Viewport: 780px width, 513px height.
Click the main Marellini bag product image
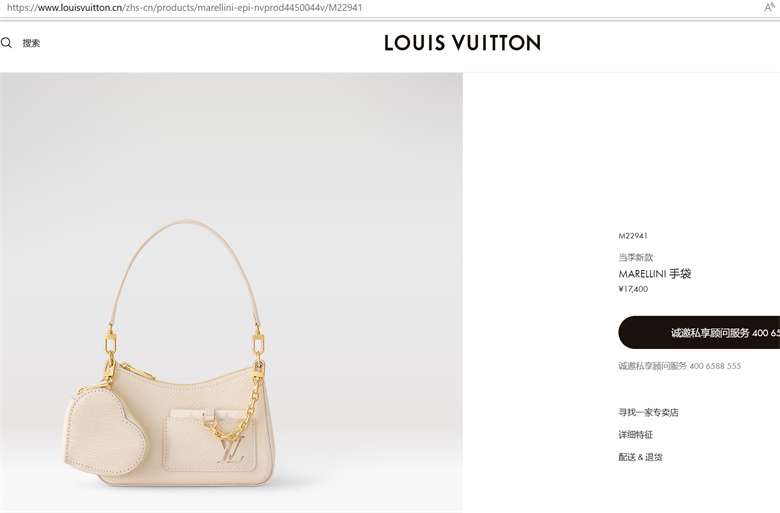[x=231, y=293]
